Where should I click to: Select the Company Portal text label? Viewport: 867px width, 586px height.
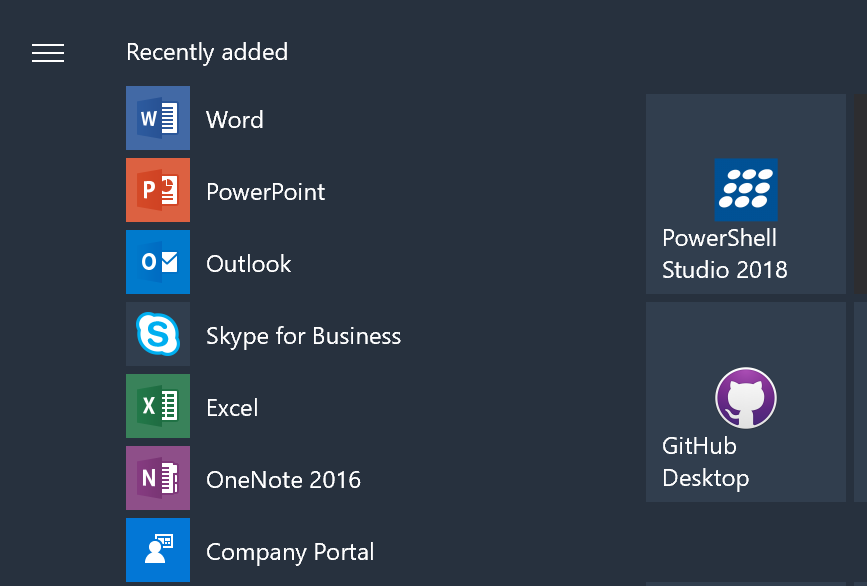point(290,552)
